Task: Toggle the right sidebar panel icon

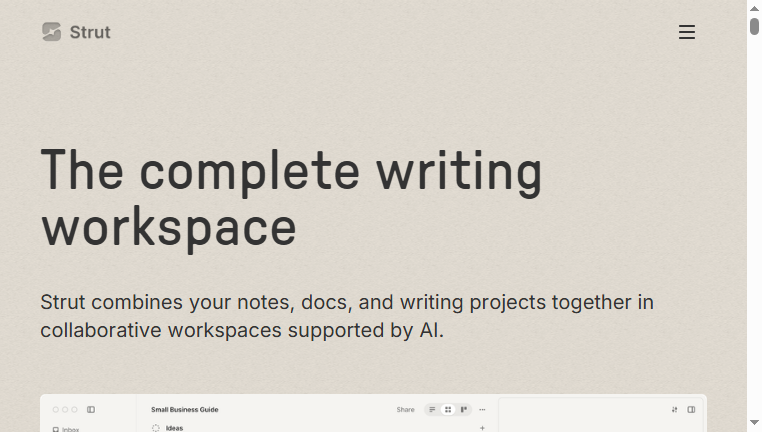Action: pyautogui.click(x=691, y=410)
